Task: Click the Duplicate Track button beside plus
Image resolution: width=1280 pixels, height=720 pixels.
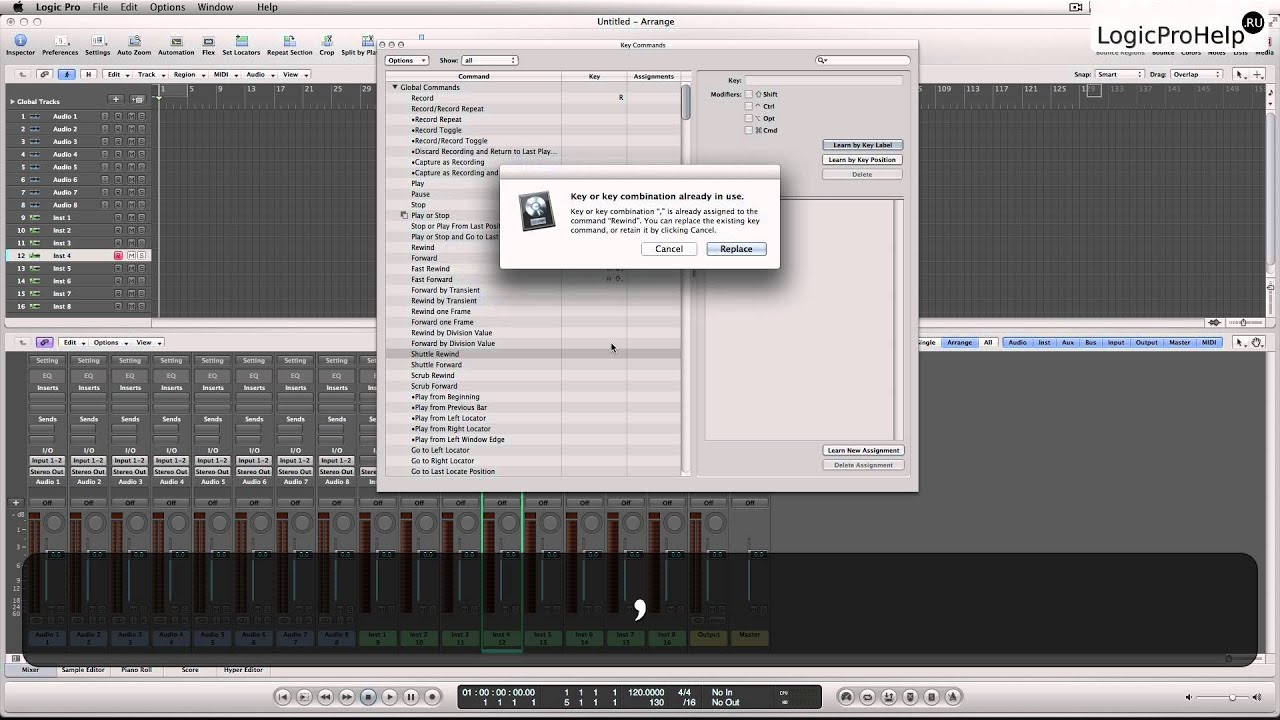Action: click(138, 99)
